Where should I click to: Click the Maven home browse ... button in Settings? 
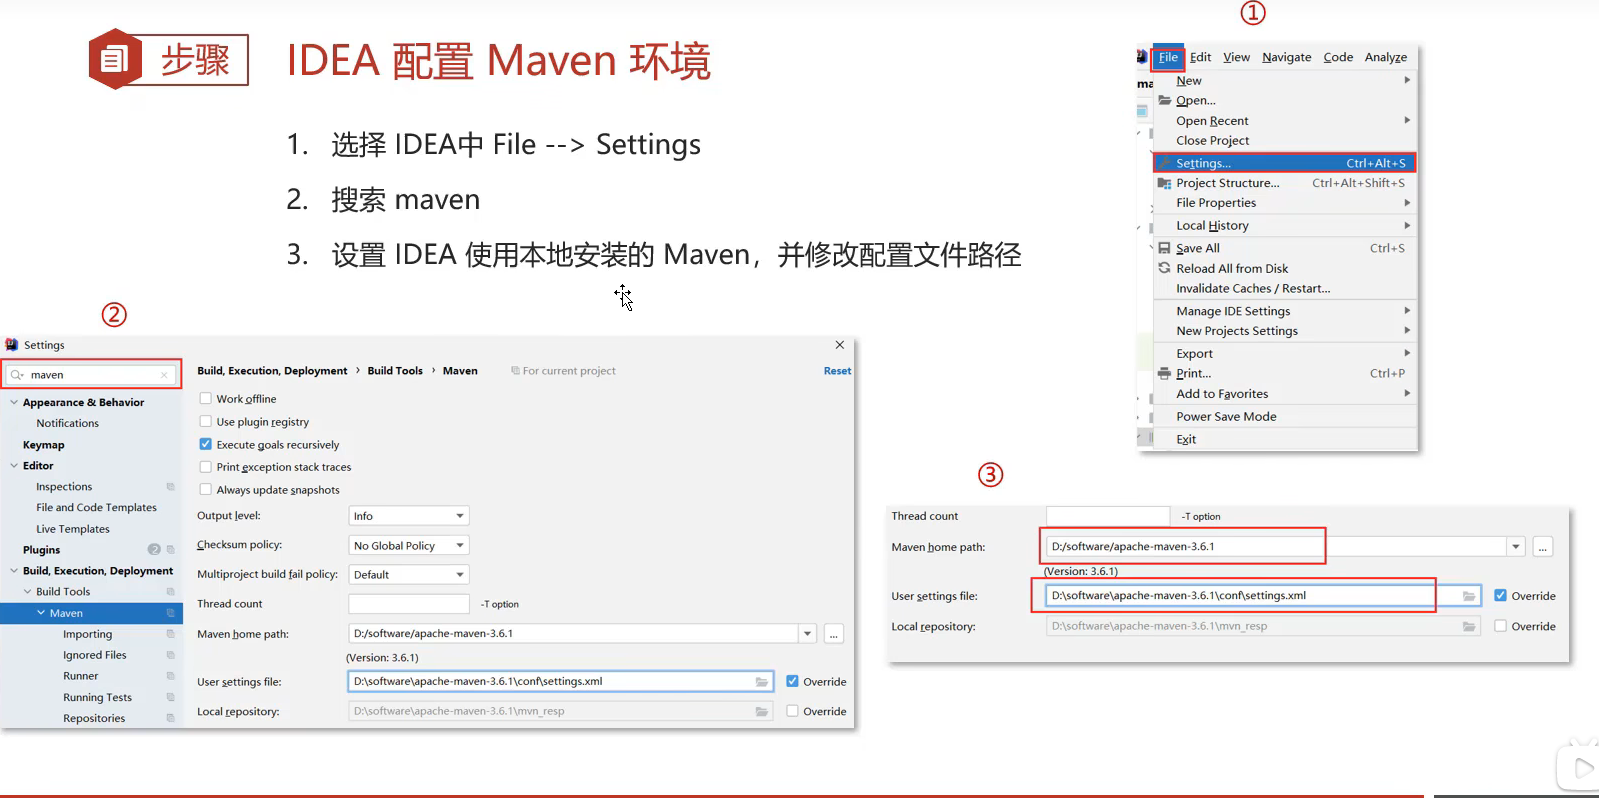point(834,634)
